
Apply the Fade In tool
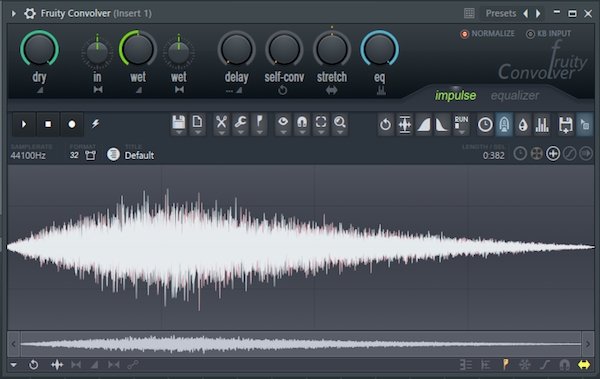[424, 124]
